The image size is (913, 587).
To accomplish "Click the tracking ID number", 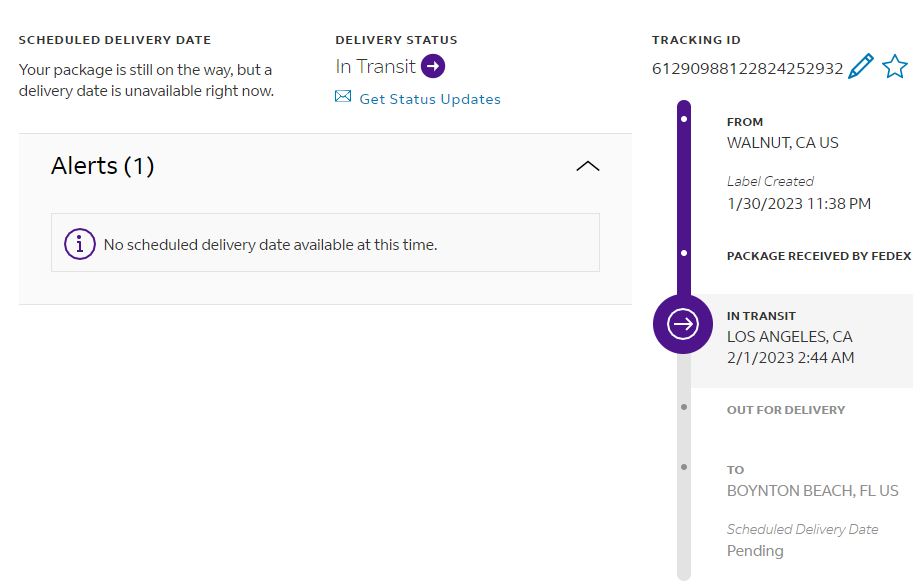I will [747, 68].
